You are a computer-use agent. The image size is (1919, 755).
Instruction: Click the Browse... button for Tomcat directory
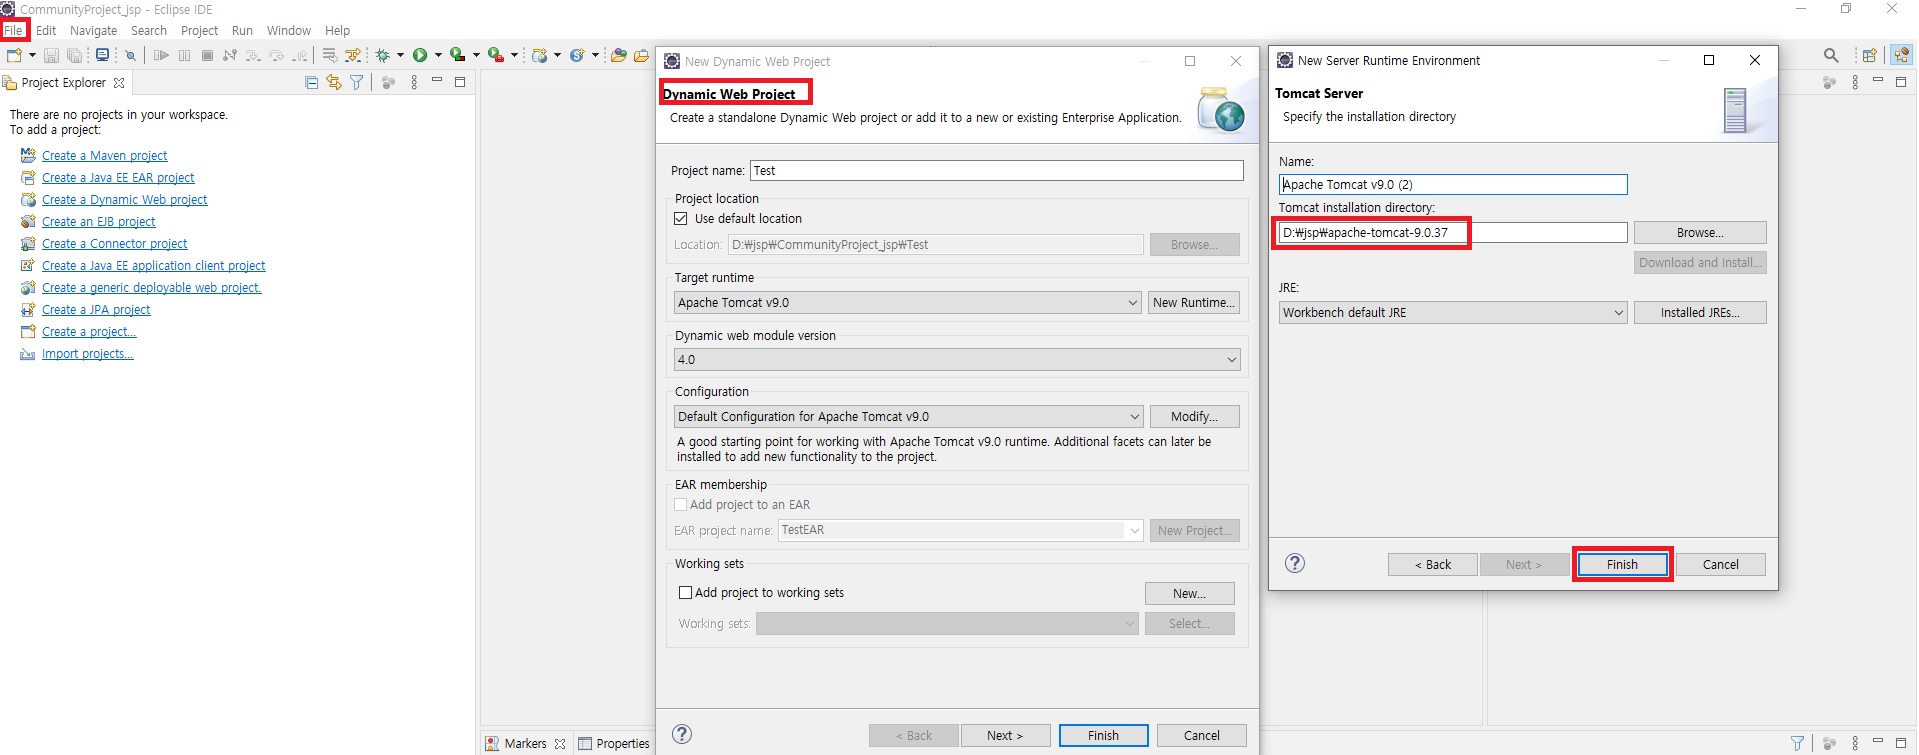1700,232
